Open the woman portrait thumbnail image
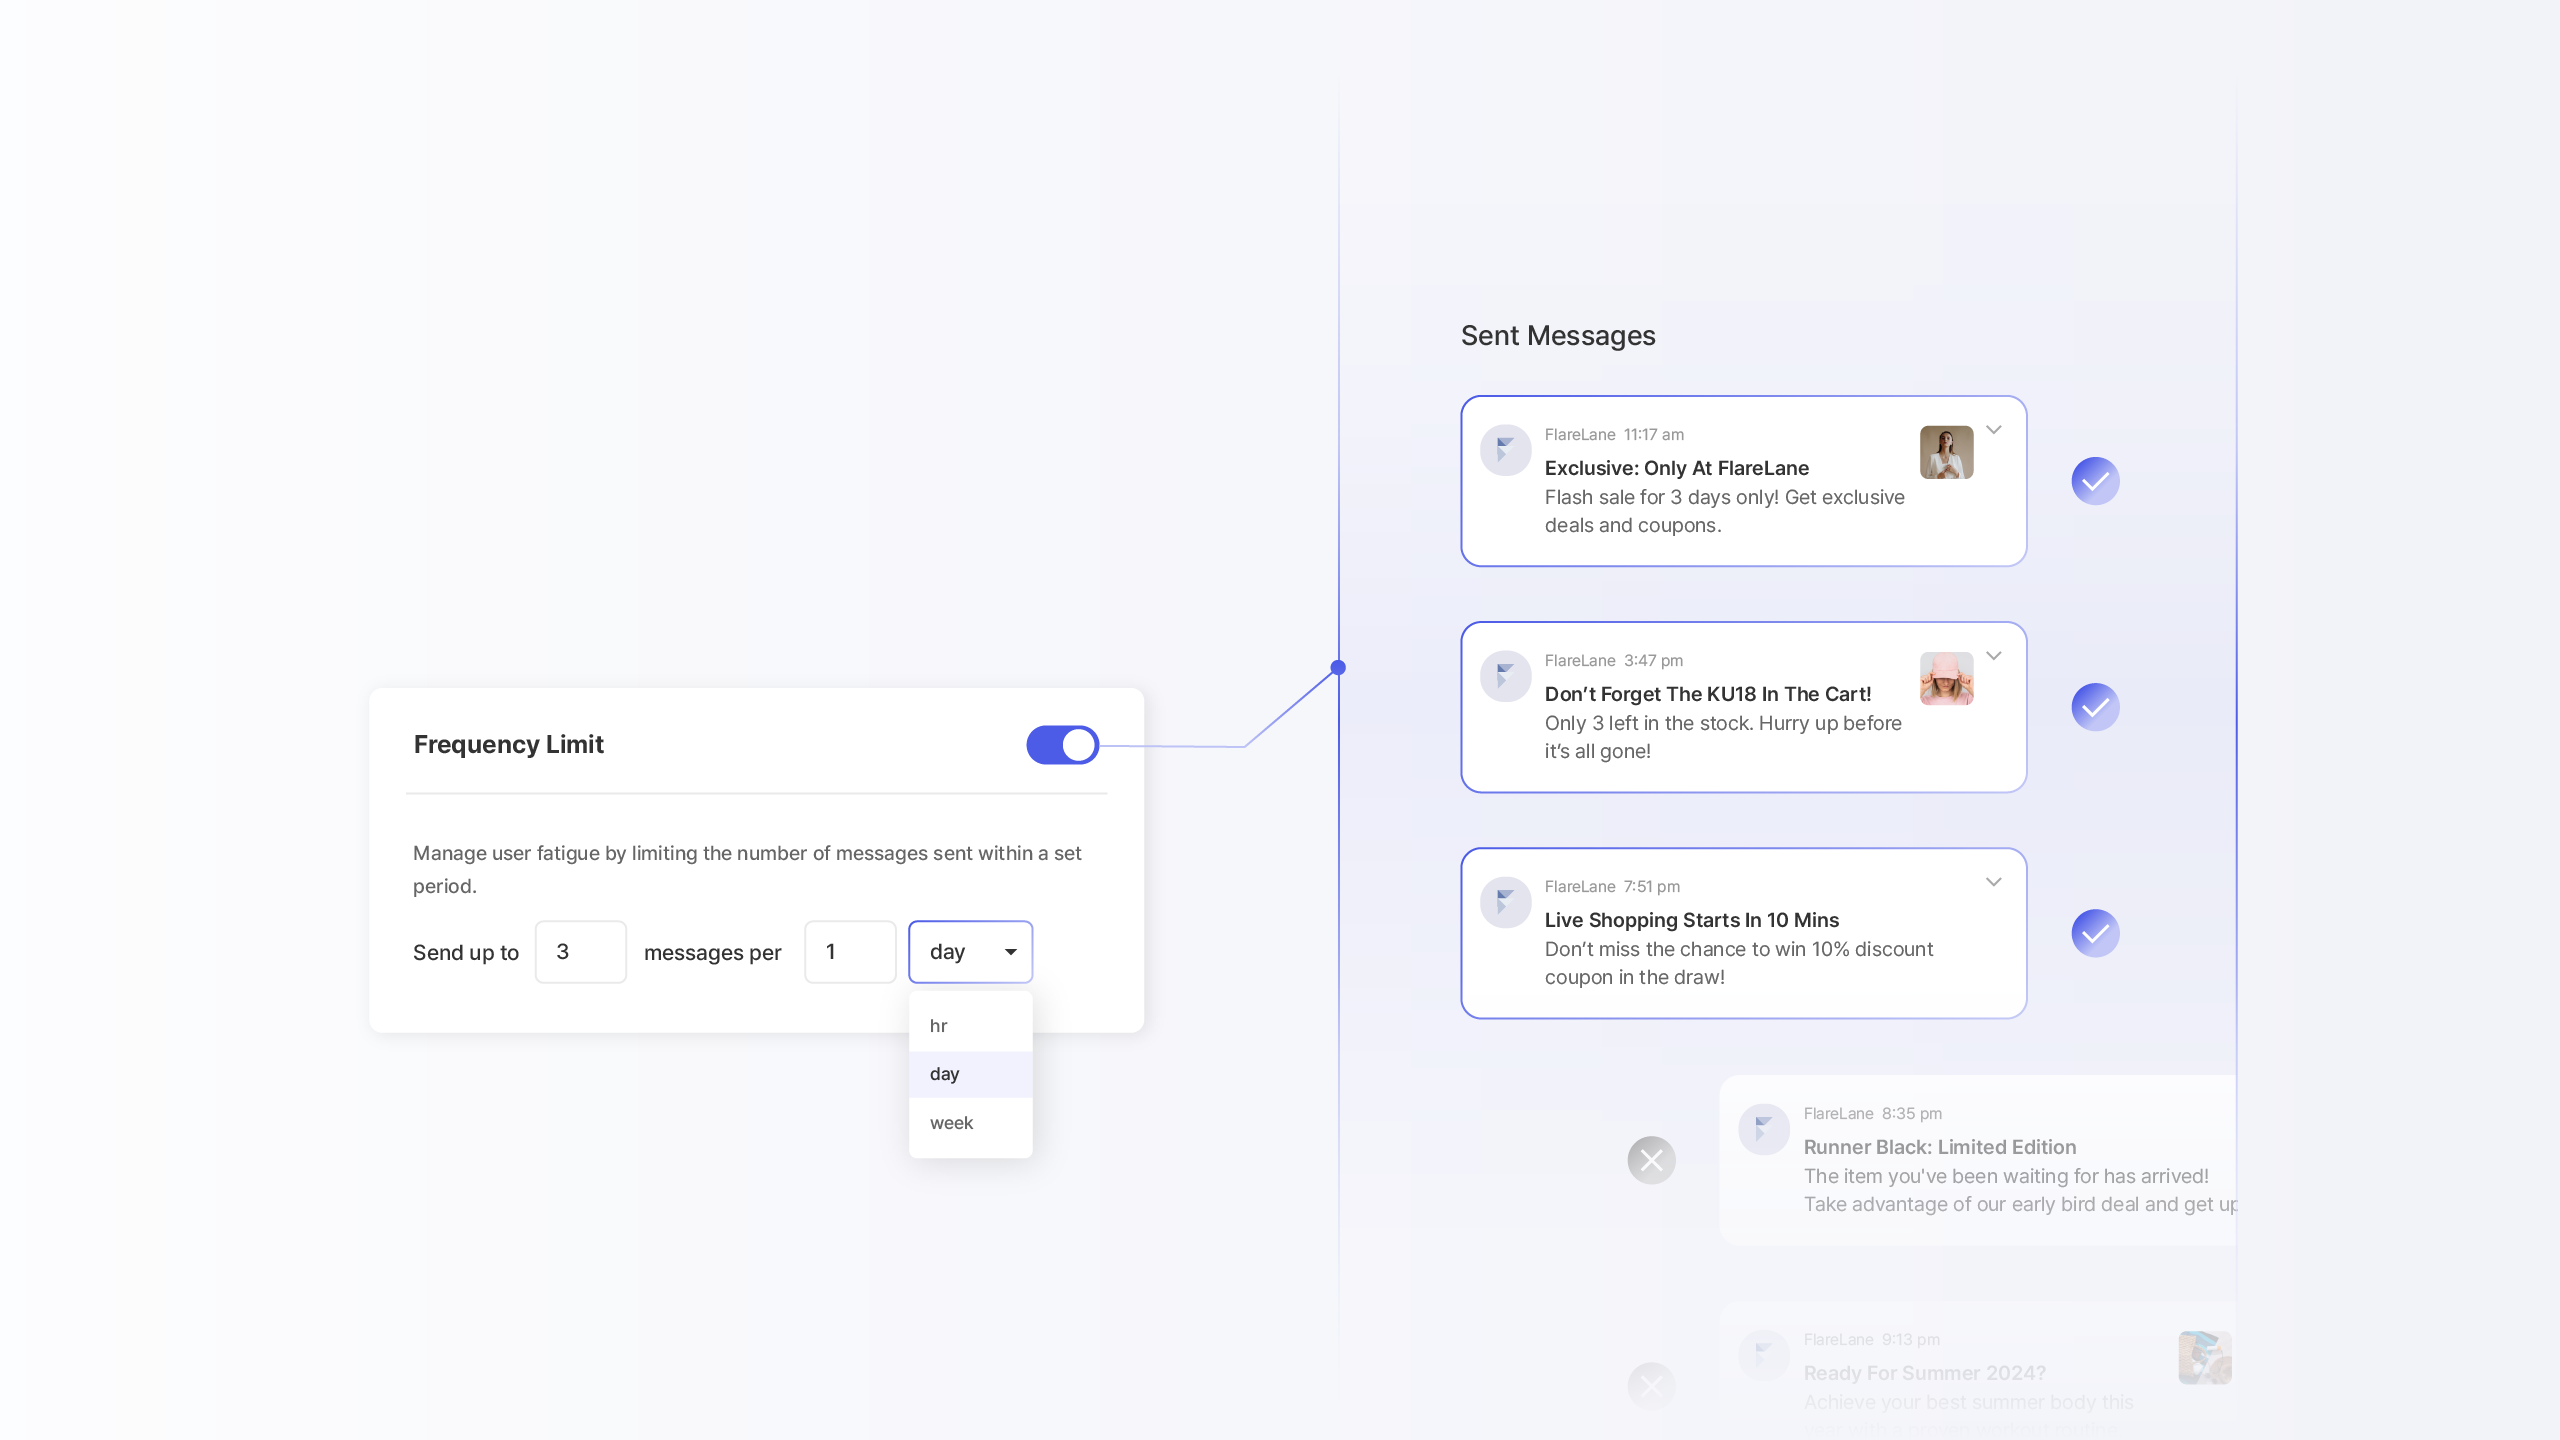 [1946, 452]
